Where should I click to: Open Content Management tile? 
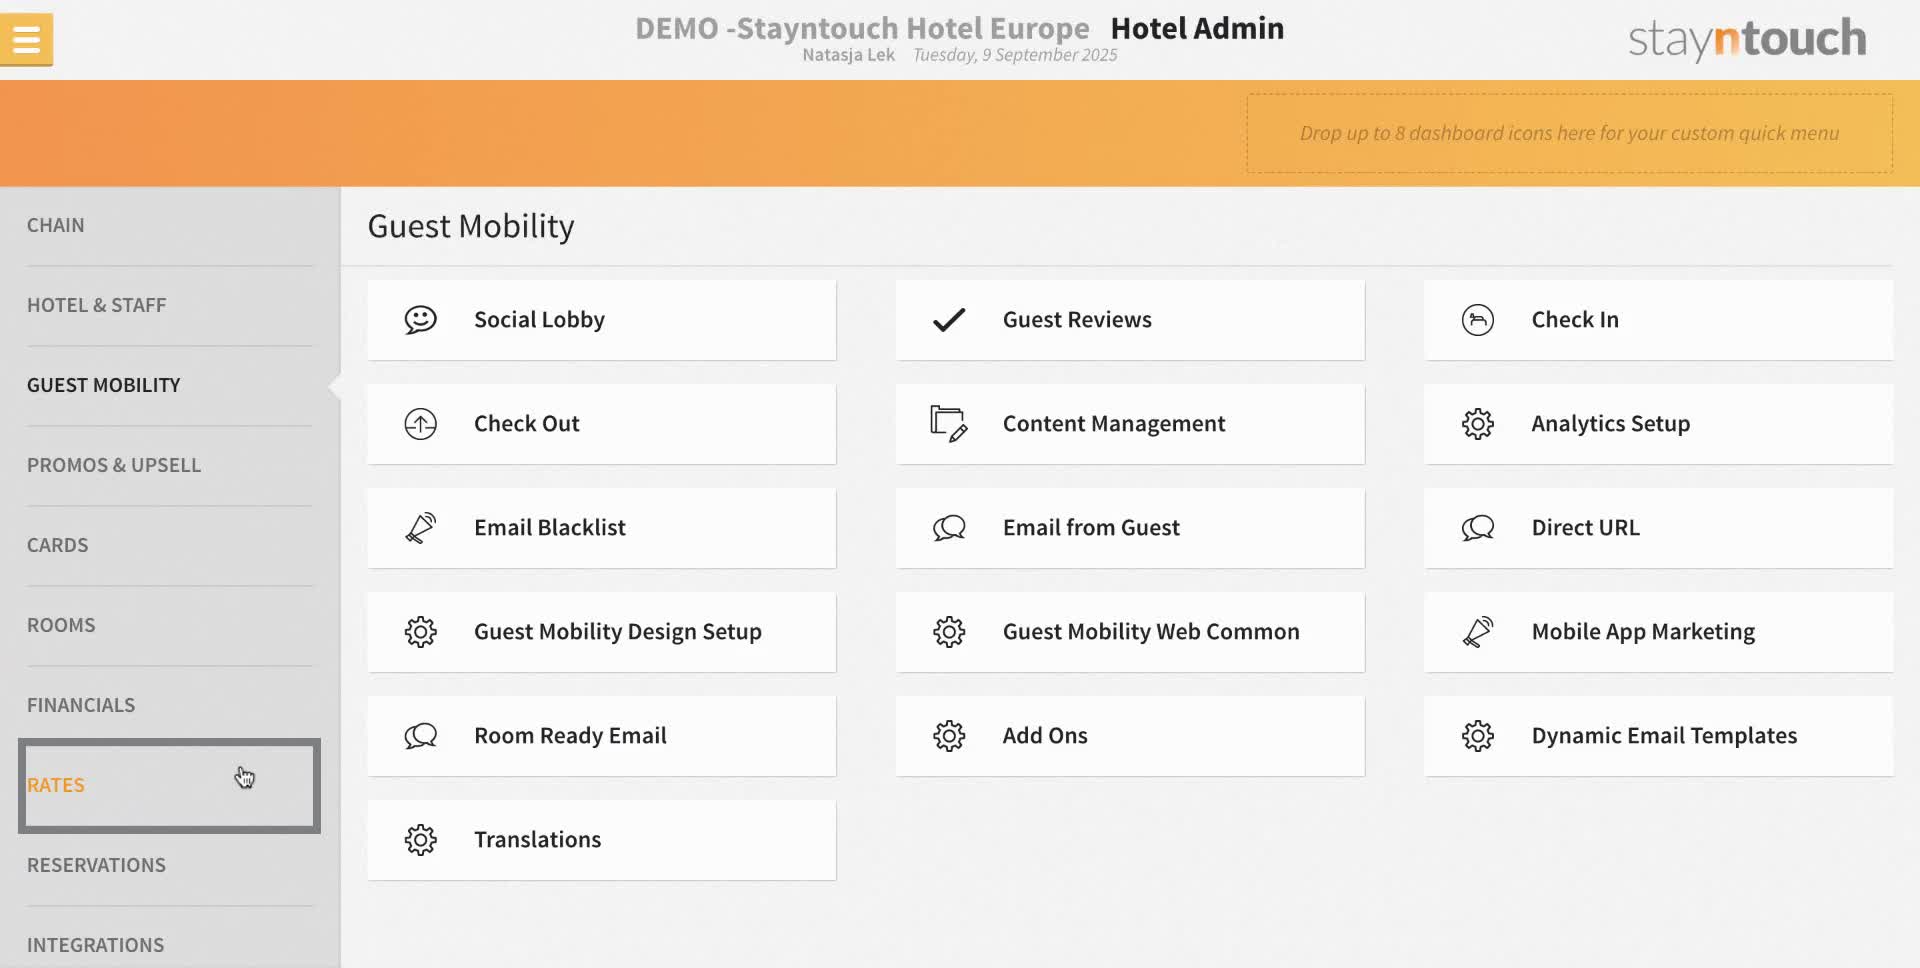pos(1130,424)
